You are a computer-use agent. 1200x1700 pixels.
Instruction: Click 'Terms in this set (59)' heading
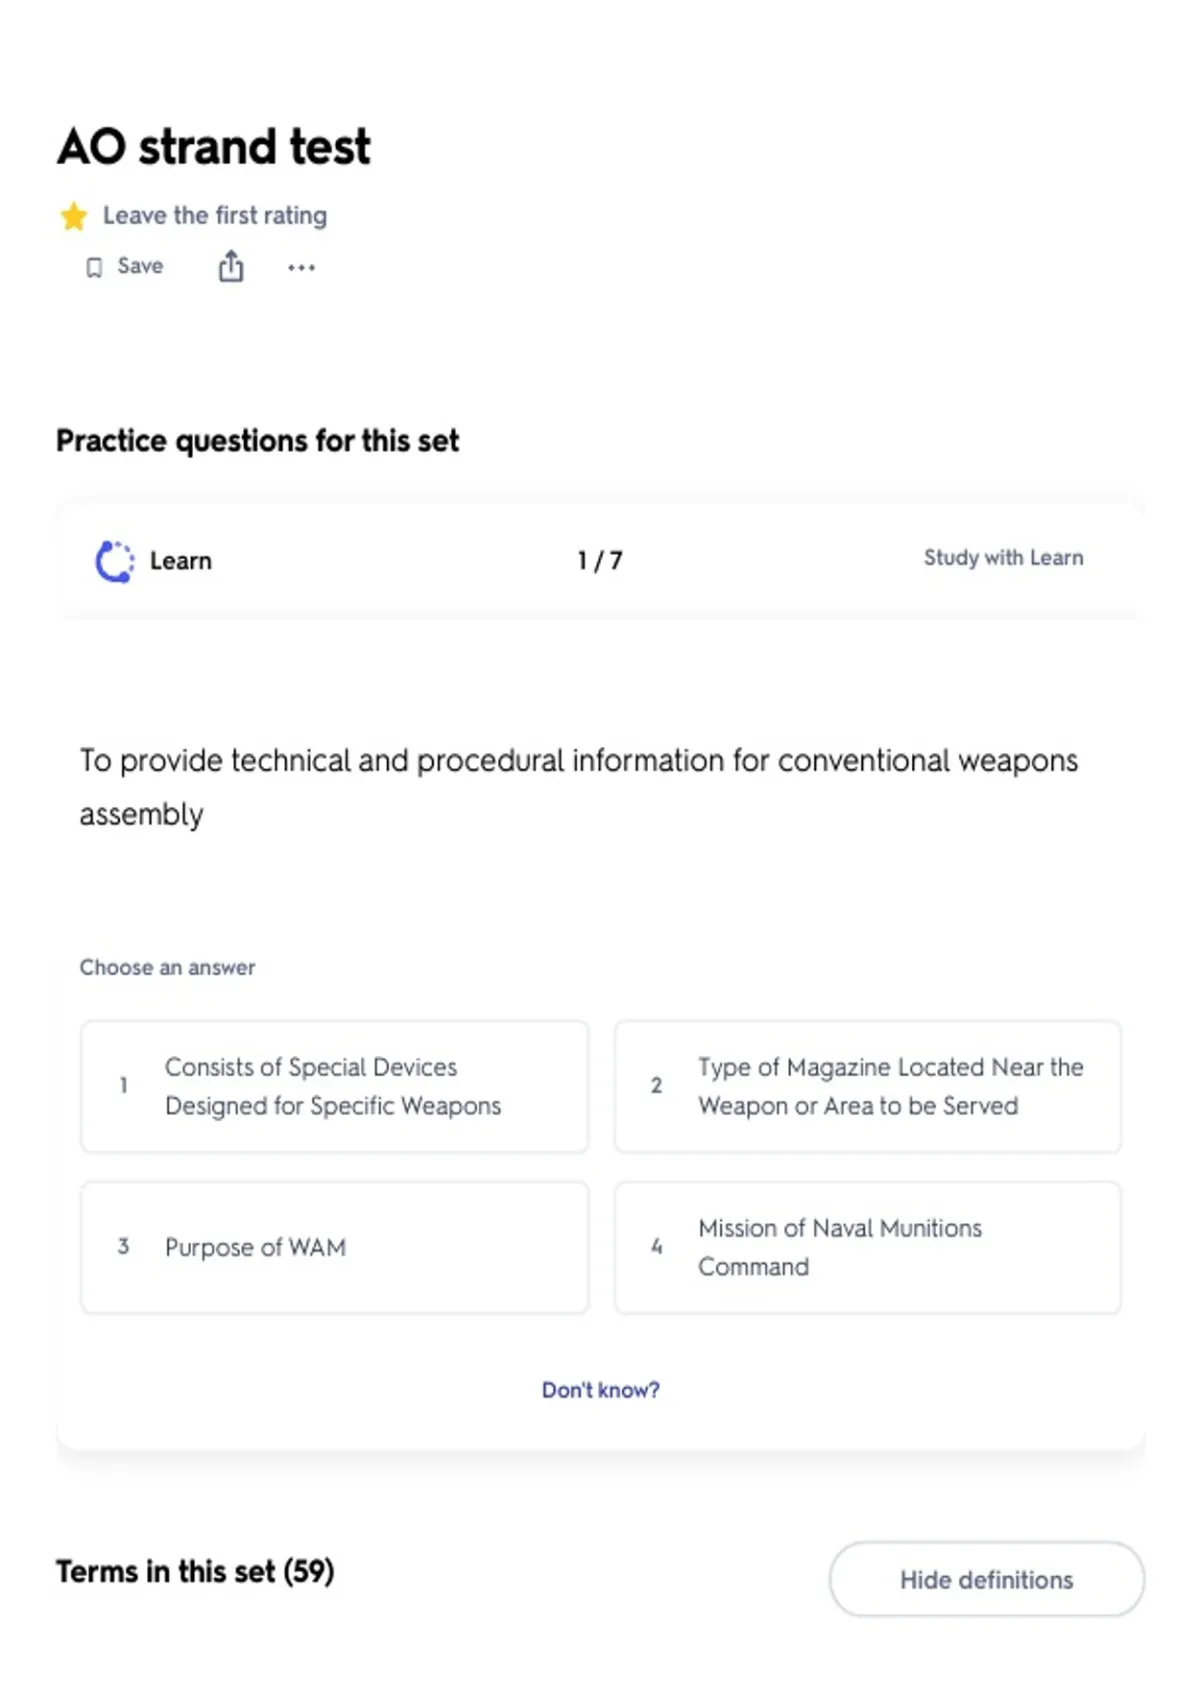point(195,1572)
